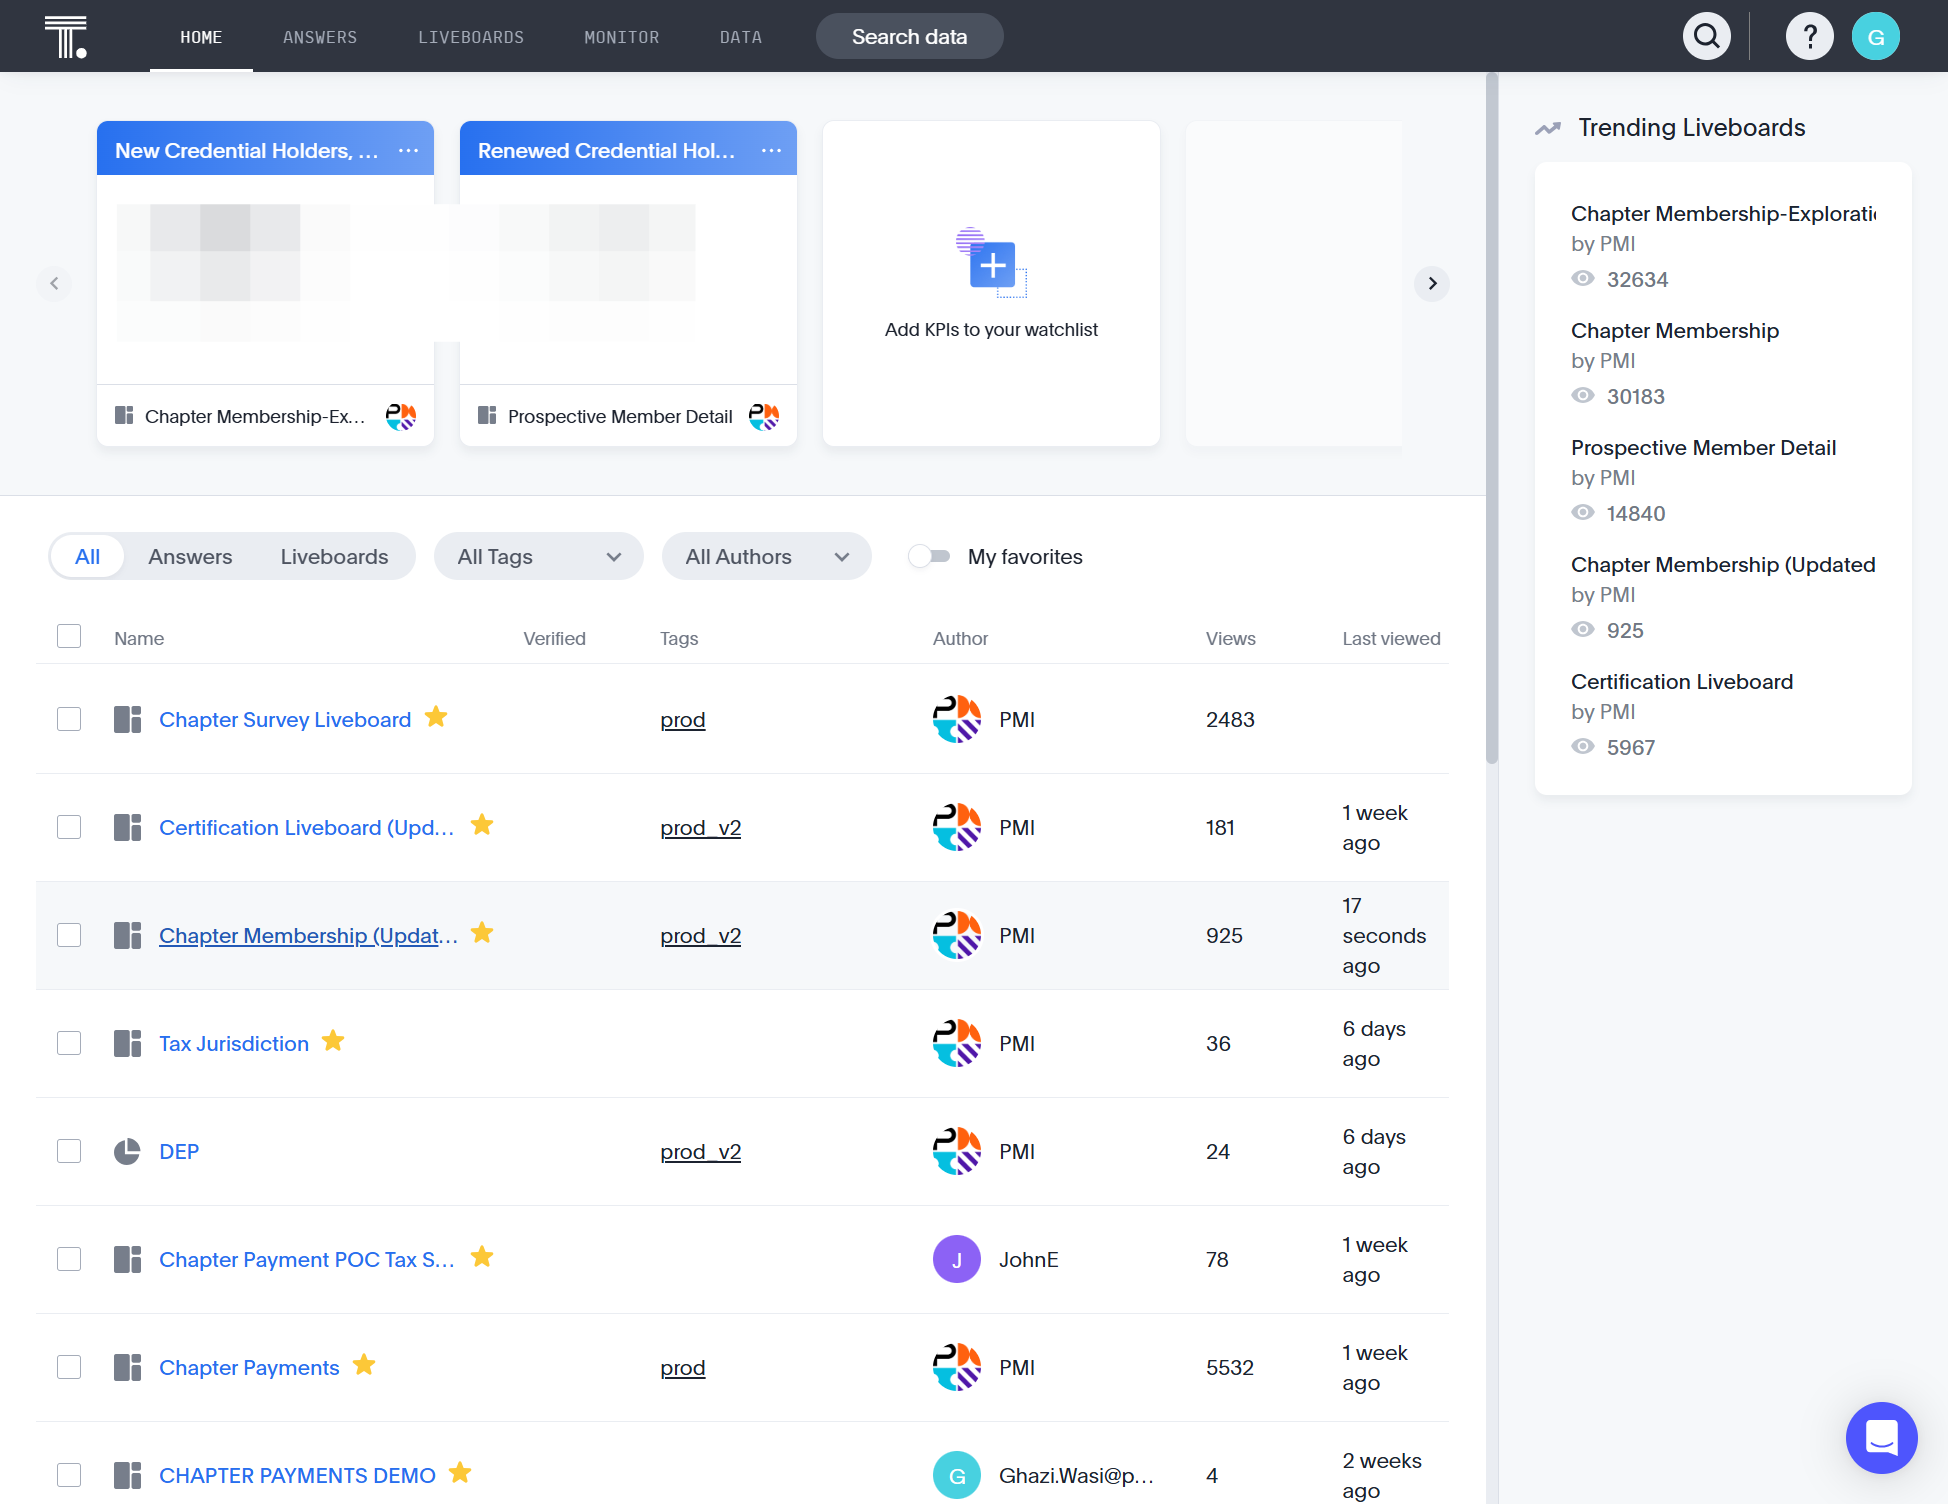Viewport: 1948px width, 1504px height.
Task: Check the select-all checkbox in table header
Action: (x=69, y=636)
